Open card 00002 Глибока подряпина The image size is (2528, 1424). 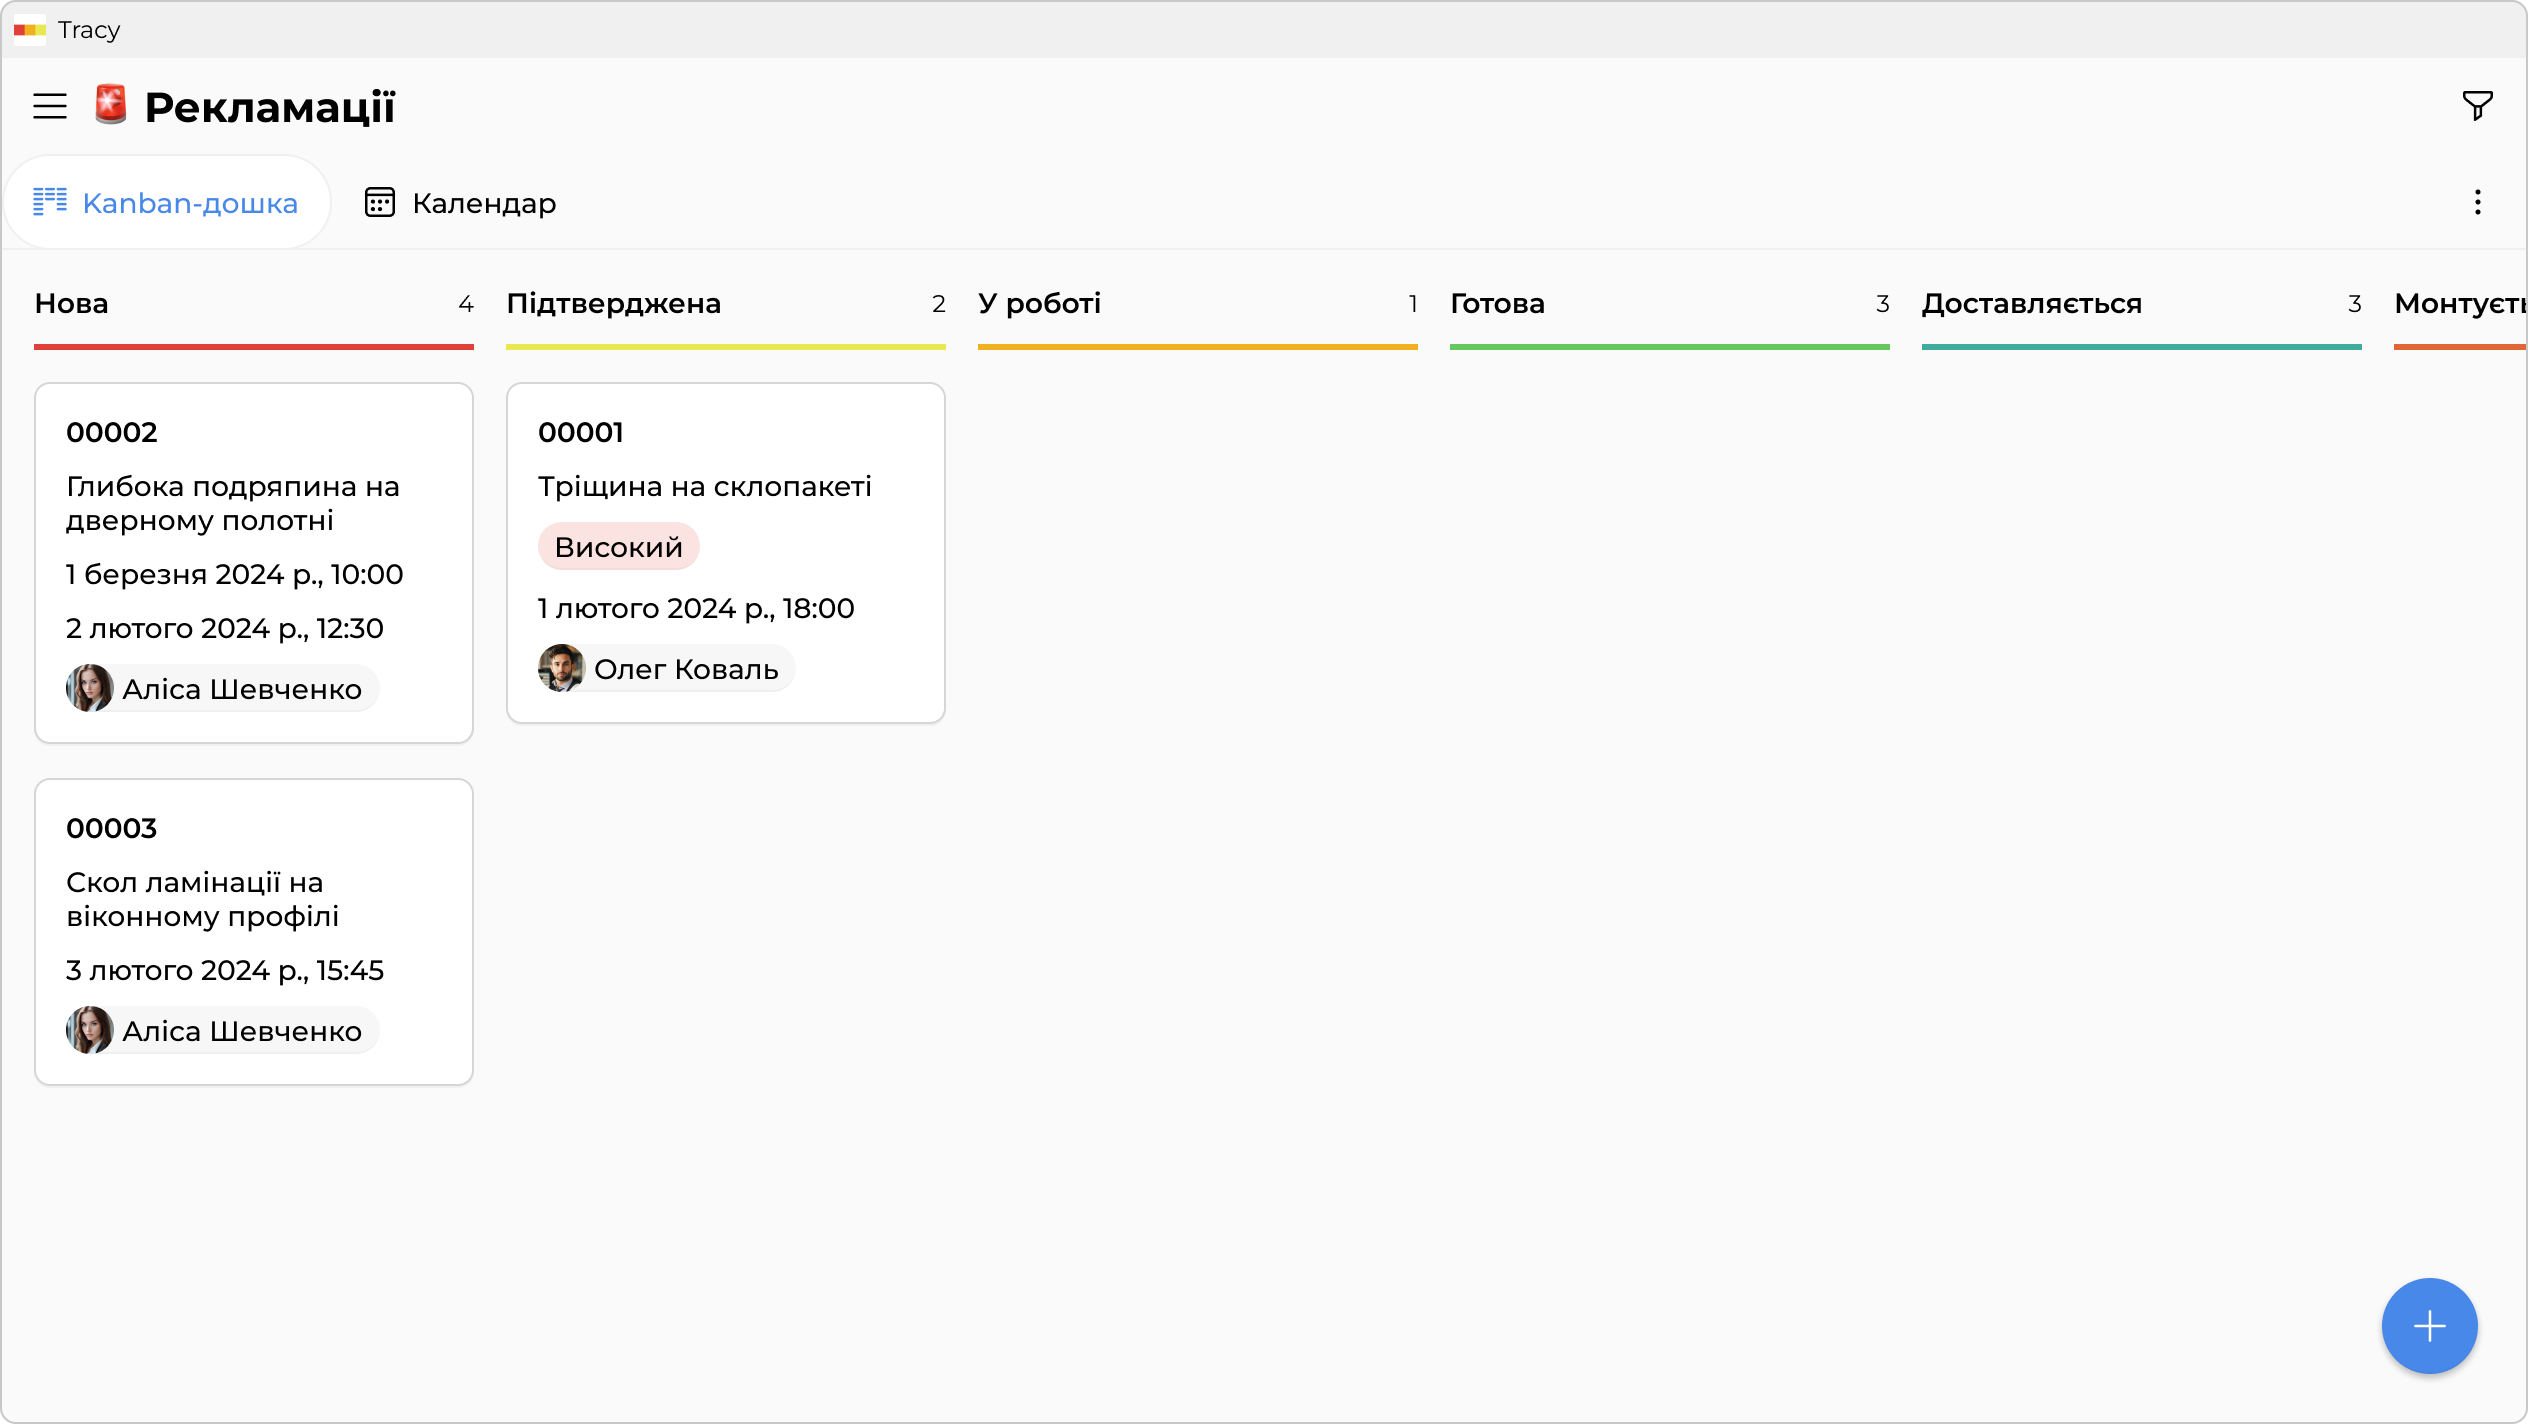(232, 503)
